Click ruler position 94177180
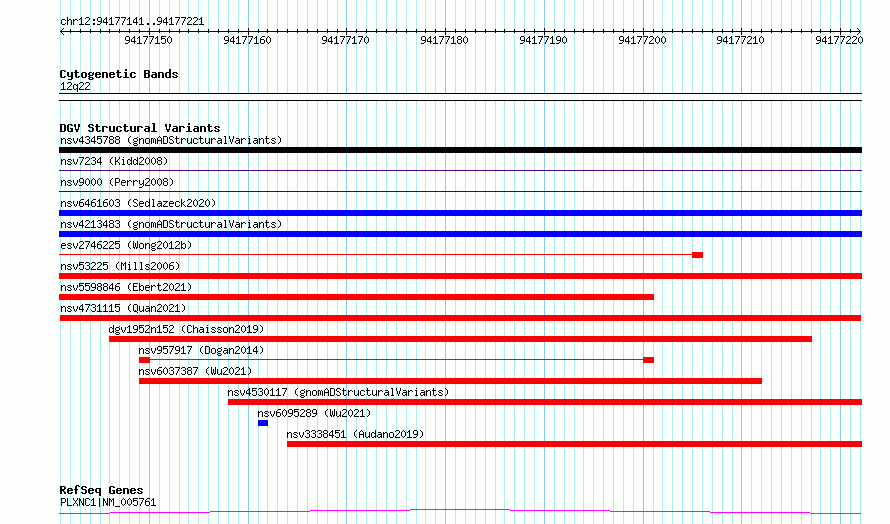The image size is (890, 524). click(444, 40)
